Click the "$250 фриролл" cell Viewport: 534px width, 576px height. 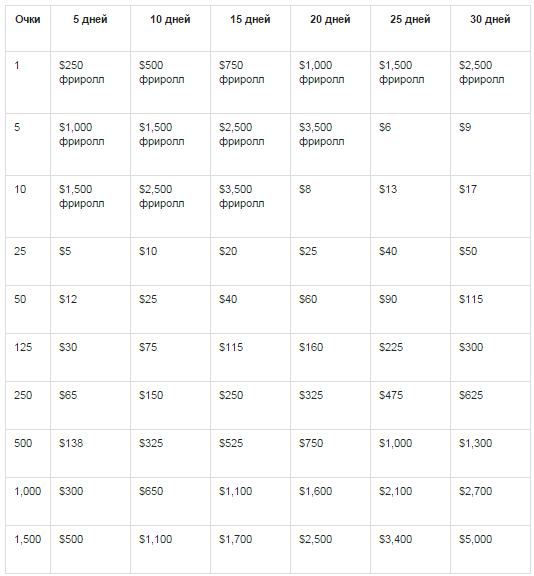[x=90, y=82]
